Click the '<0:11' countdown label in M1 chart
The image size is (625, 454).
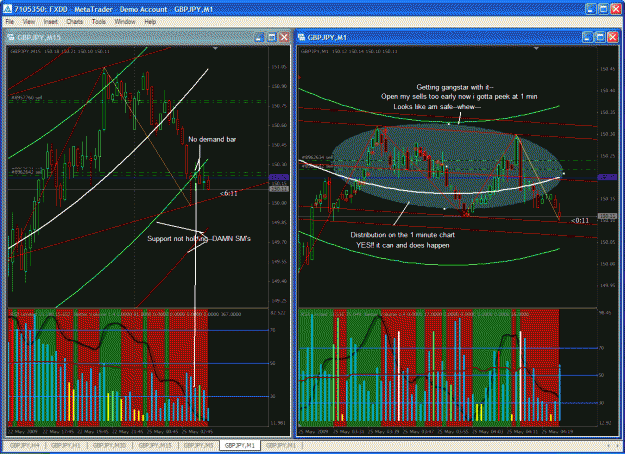tap(580, 220)
